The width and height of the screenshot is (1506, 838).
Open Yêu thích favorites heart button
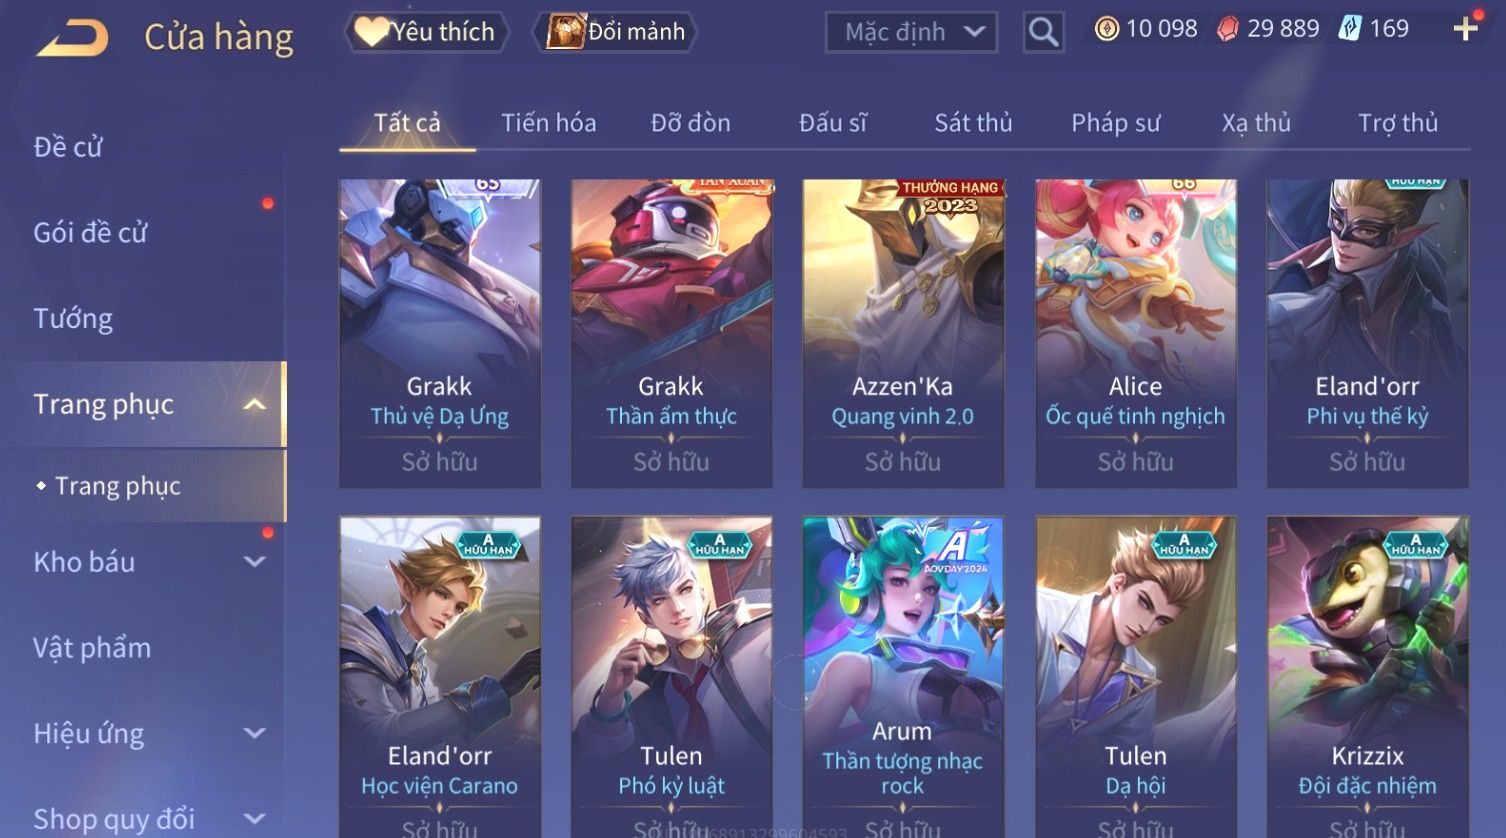tap(426, 32)
